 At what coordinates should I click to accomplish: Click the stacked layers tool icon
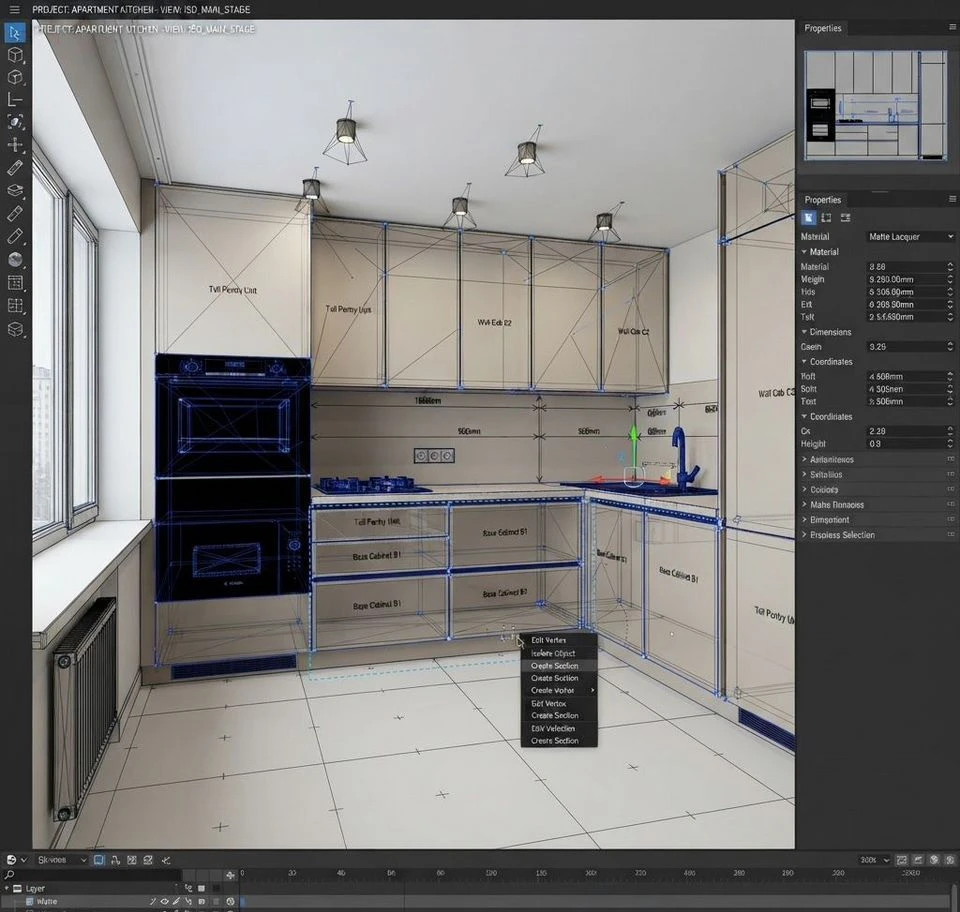(x=15, y=190)
